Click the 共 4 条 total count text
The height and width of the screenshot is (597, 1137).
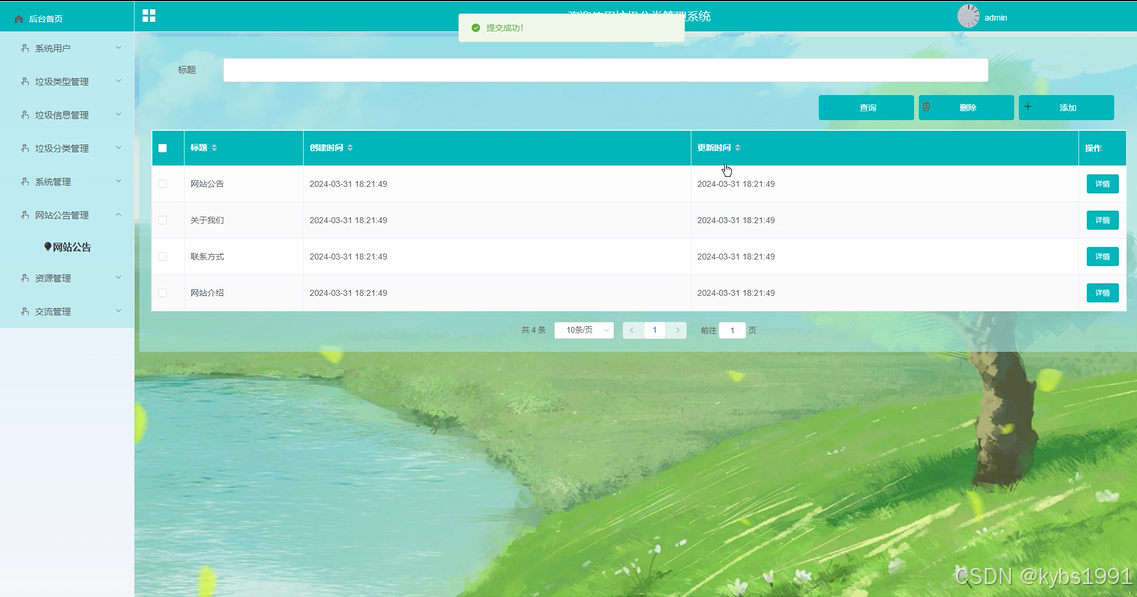click(x=533, y=330)
